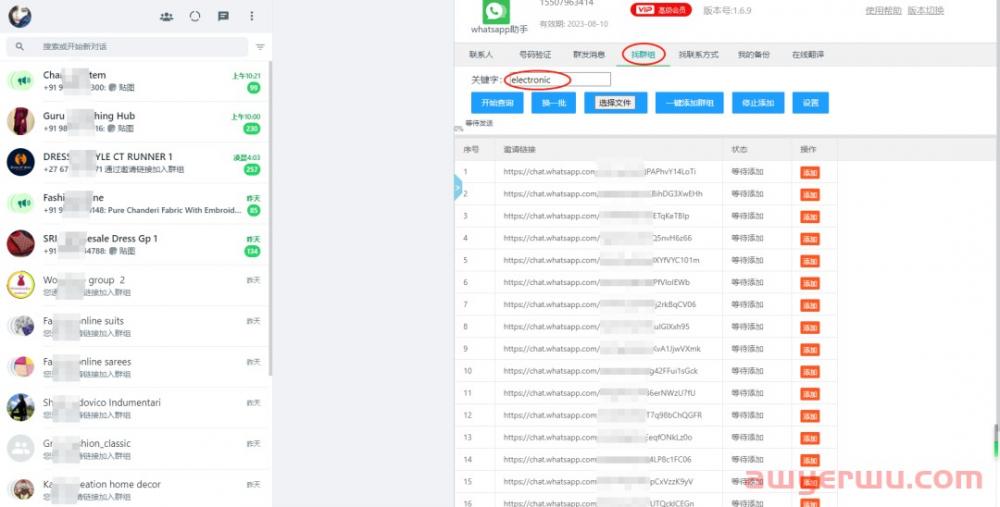Click 添加 button in row 5
The height and width of the screenshot is (507, 1000).
810,261
